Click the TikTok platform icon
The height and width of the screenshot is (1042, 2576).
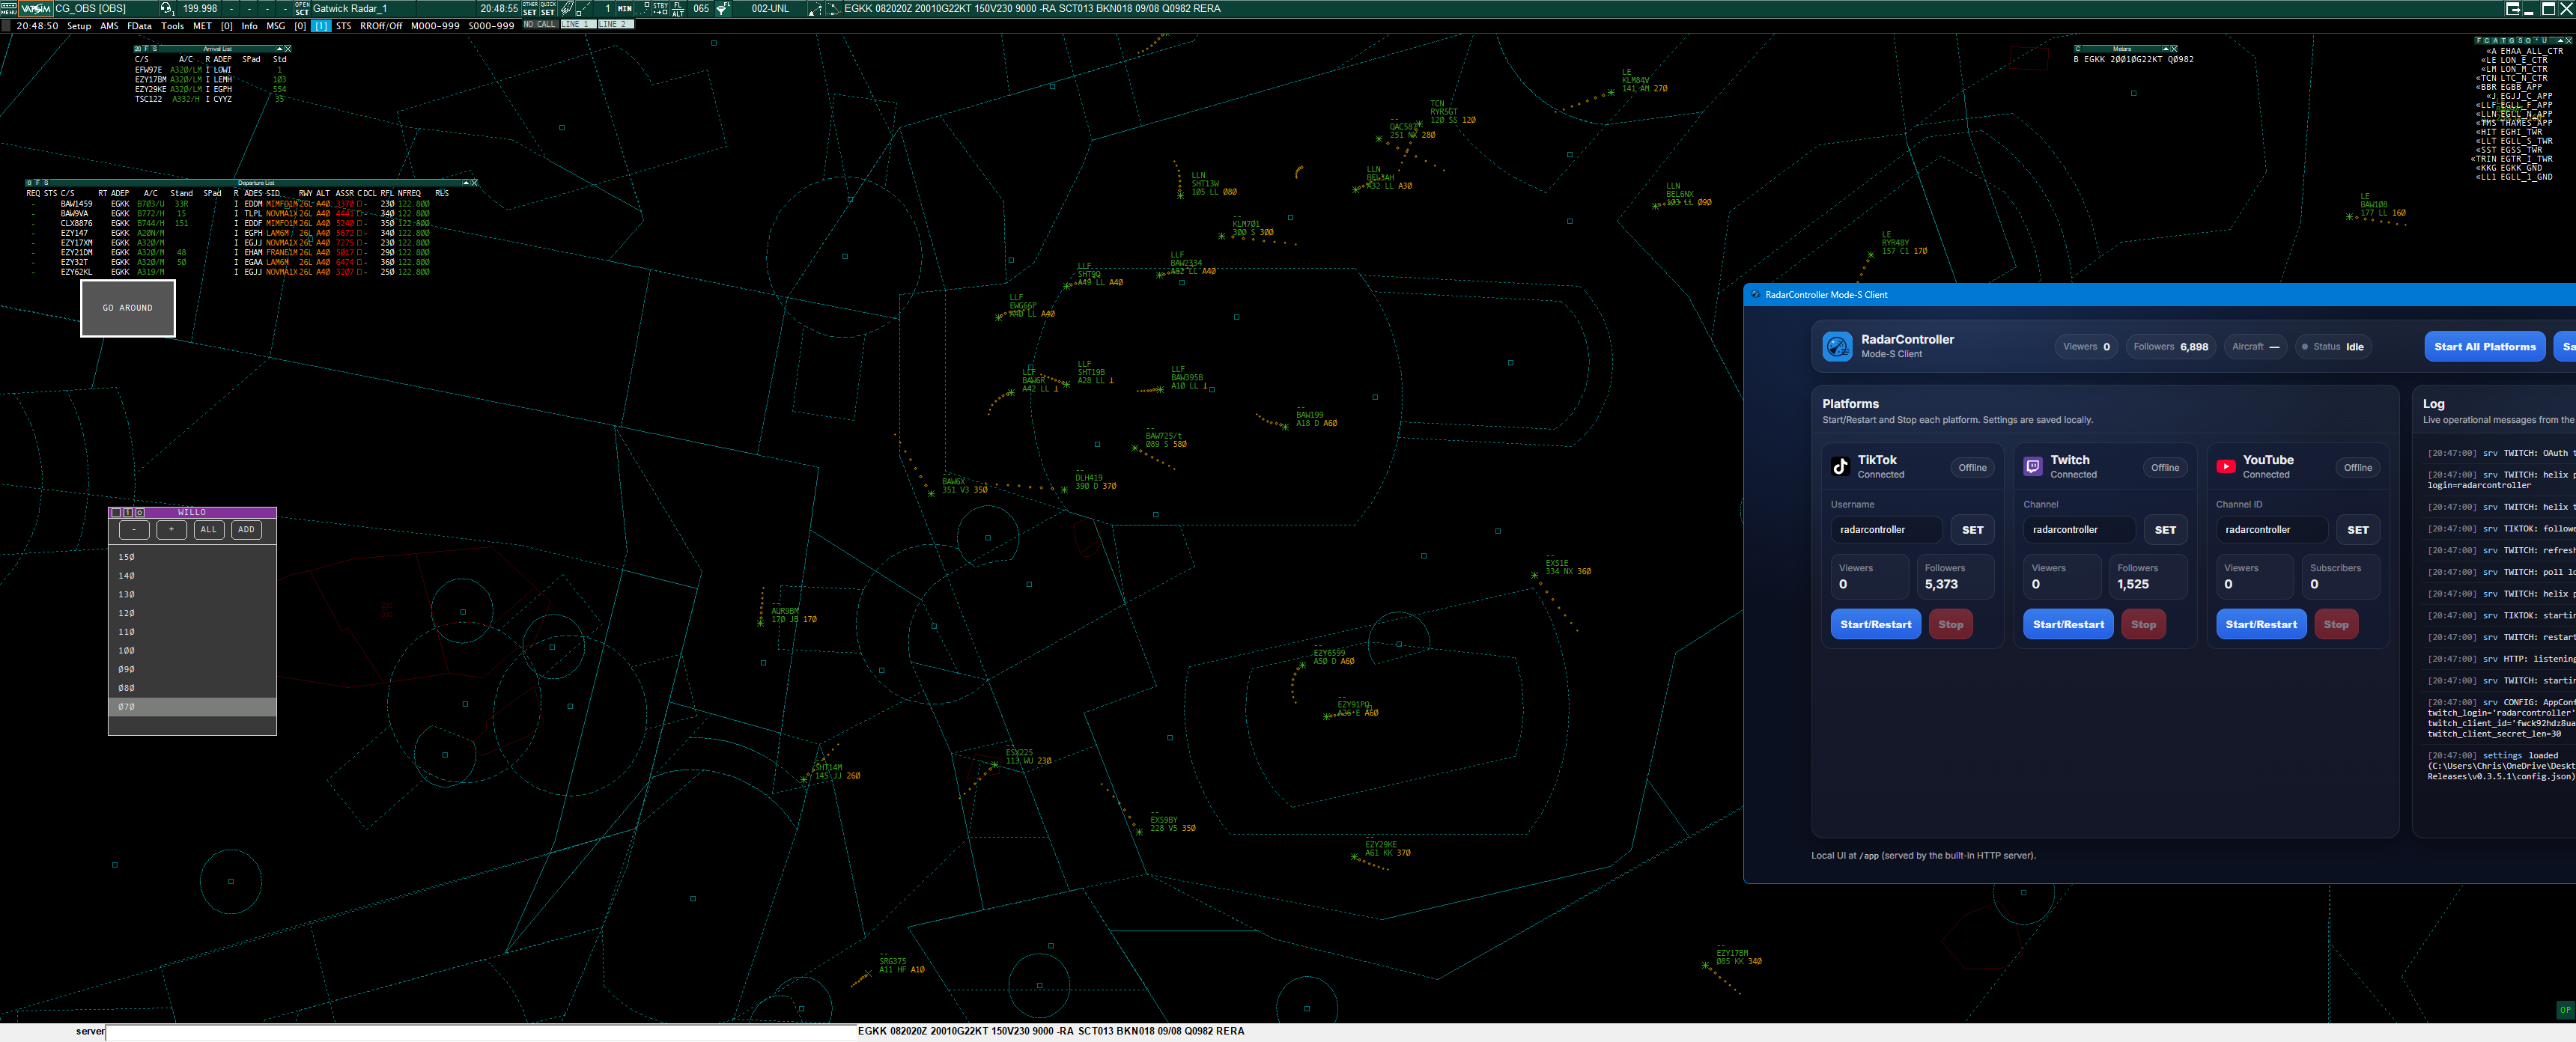1840,466
